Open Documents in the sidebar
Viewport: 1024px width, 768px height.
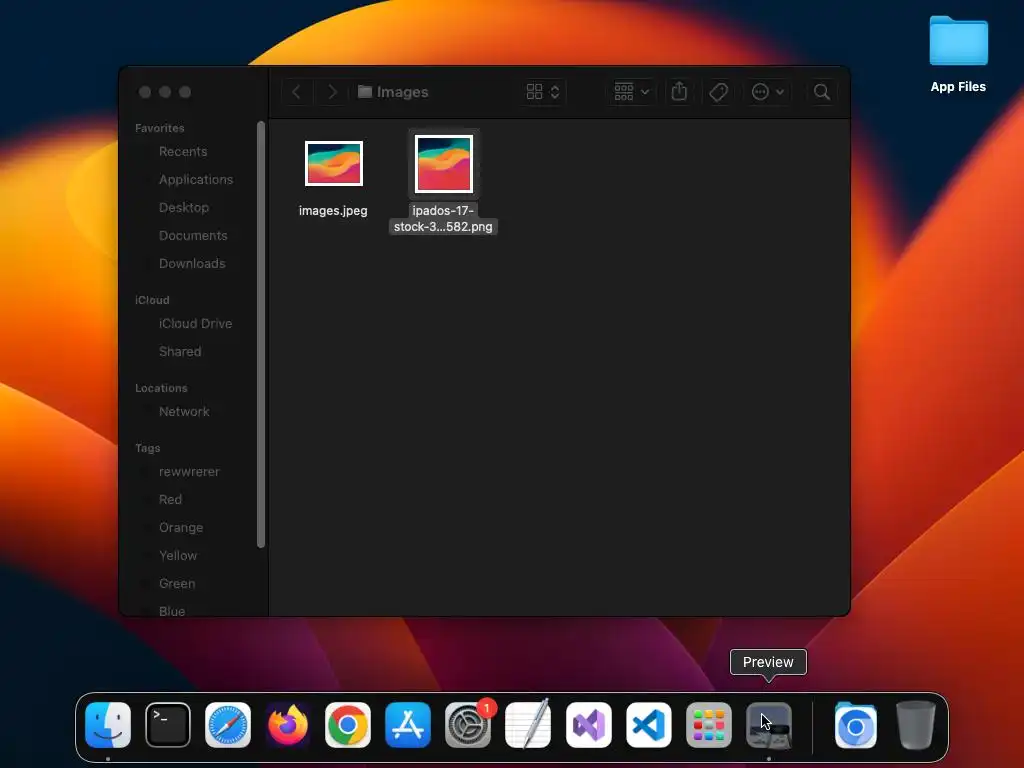(193, 236)
